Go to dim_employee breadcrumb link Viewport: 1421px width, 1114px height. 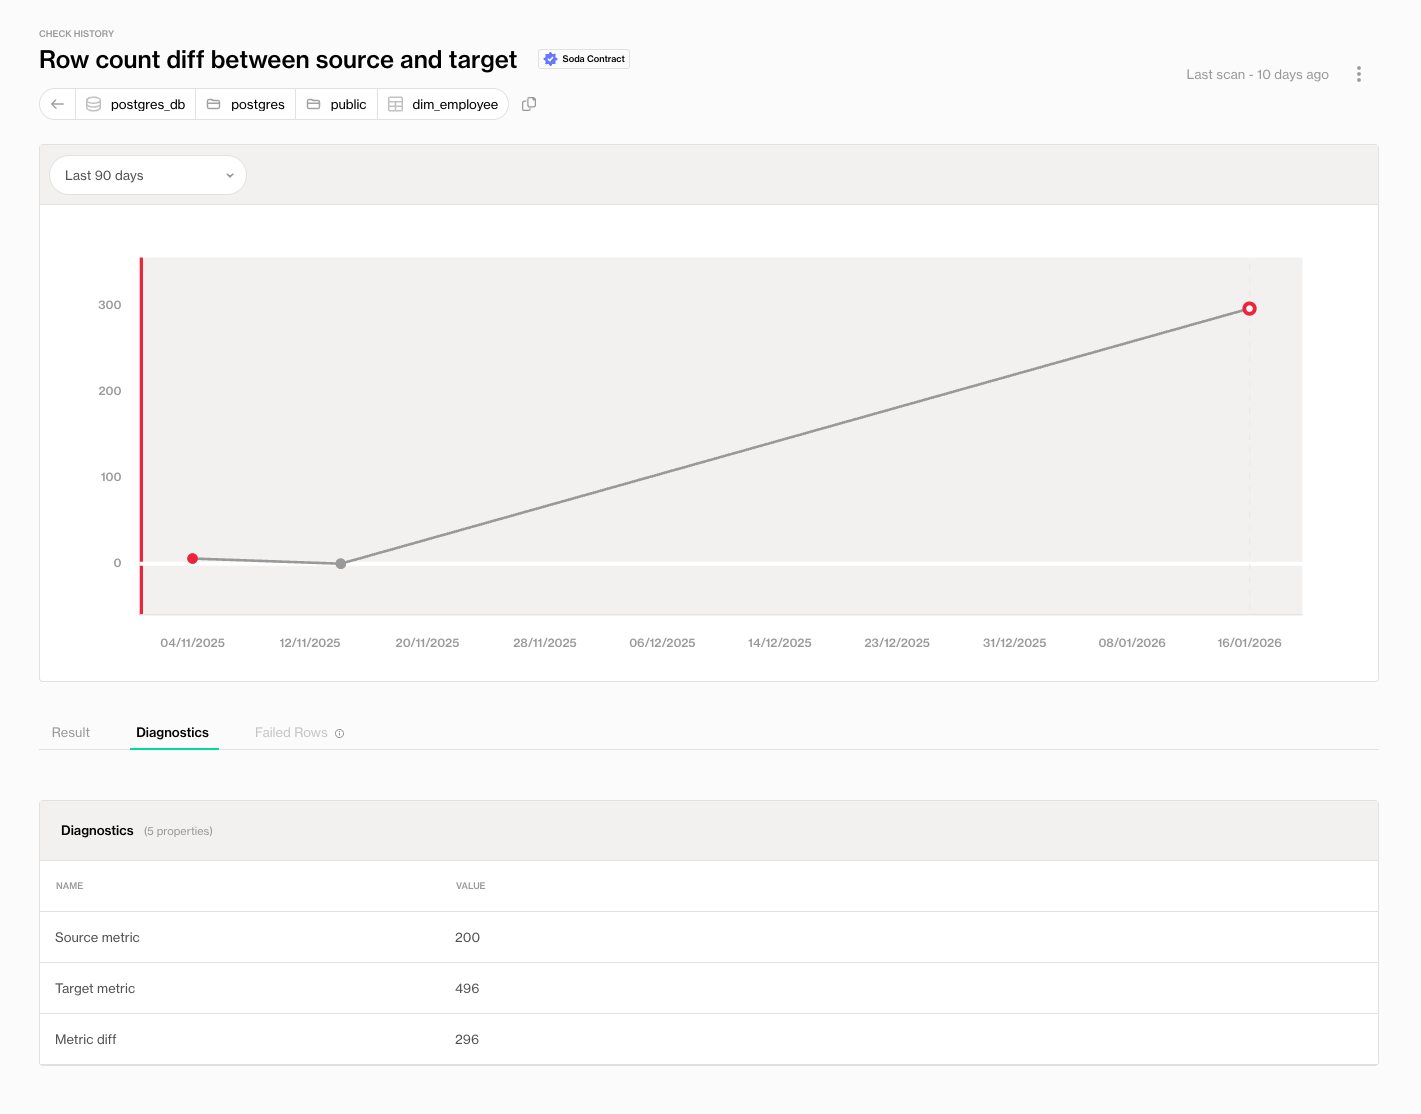(x=454, y=104)
